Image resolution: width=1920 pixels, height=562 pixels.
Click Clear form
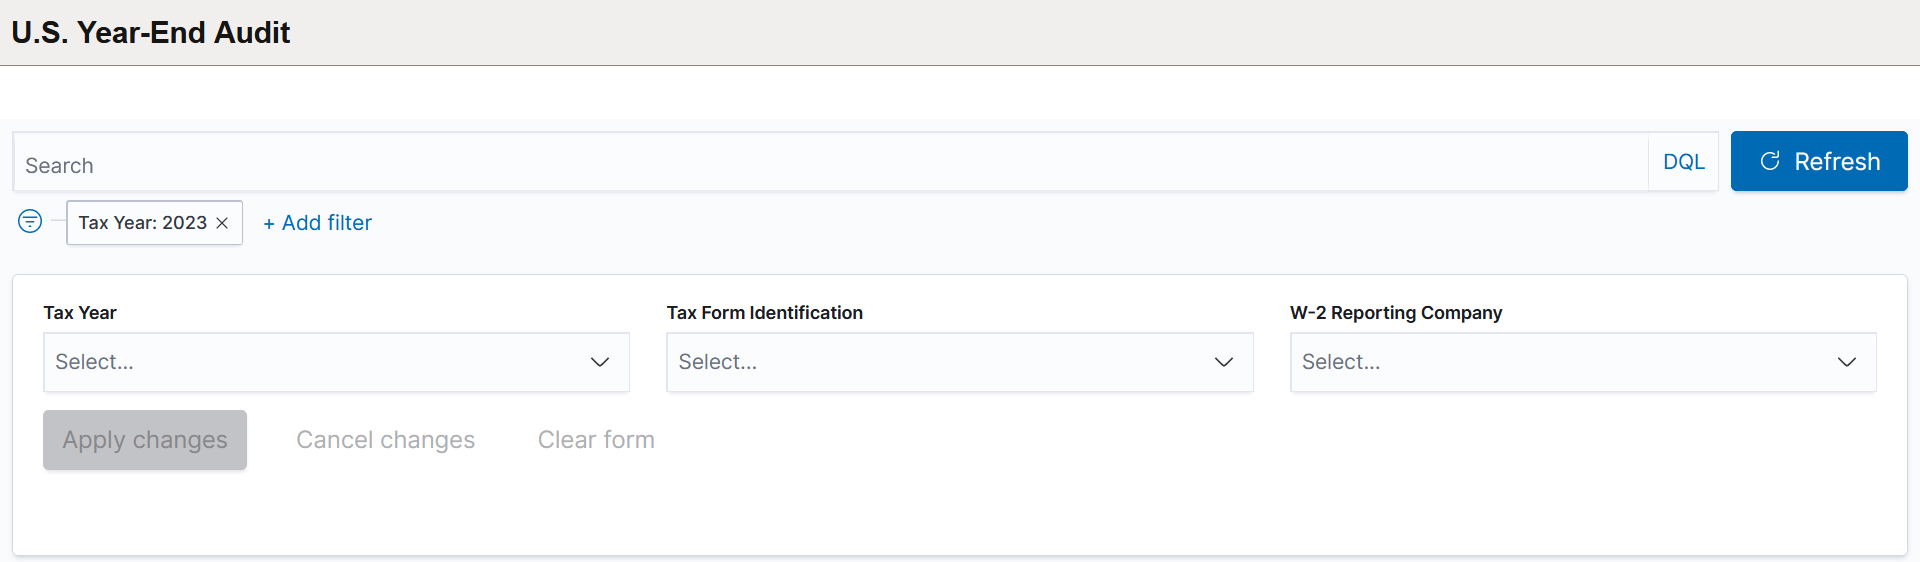pos(596,440)
